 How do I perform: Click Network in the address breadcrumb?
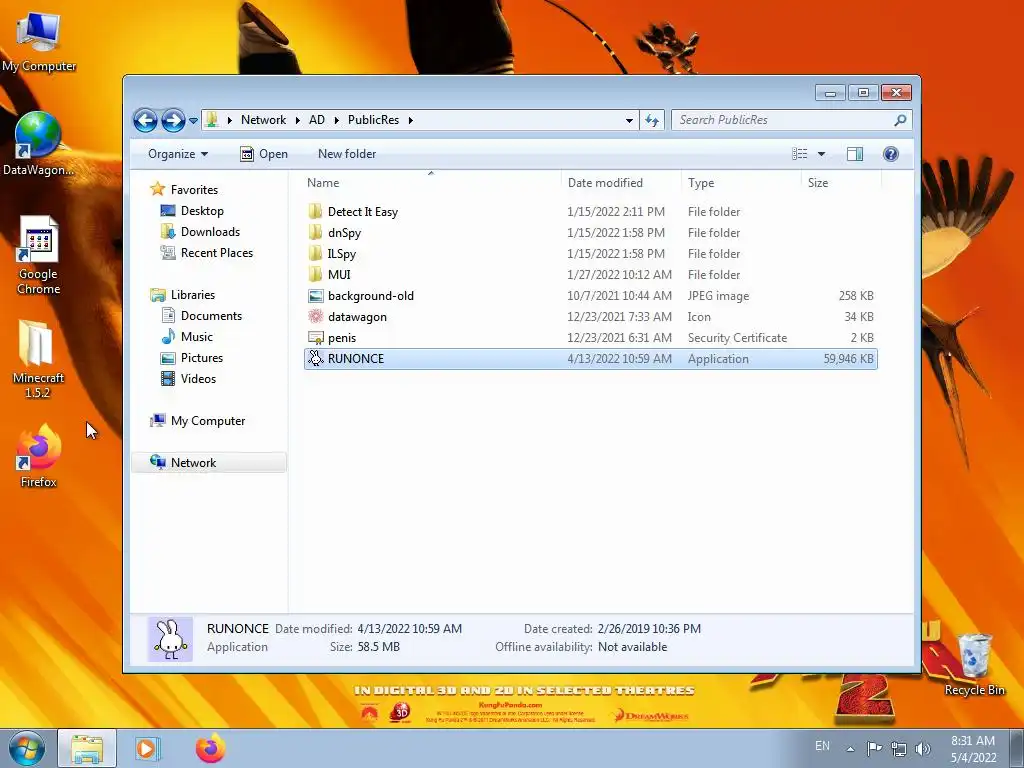click(263, 120)
